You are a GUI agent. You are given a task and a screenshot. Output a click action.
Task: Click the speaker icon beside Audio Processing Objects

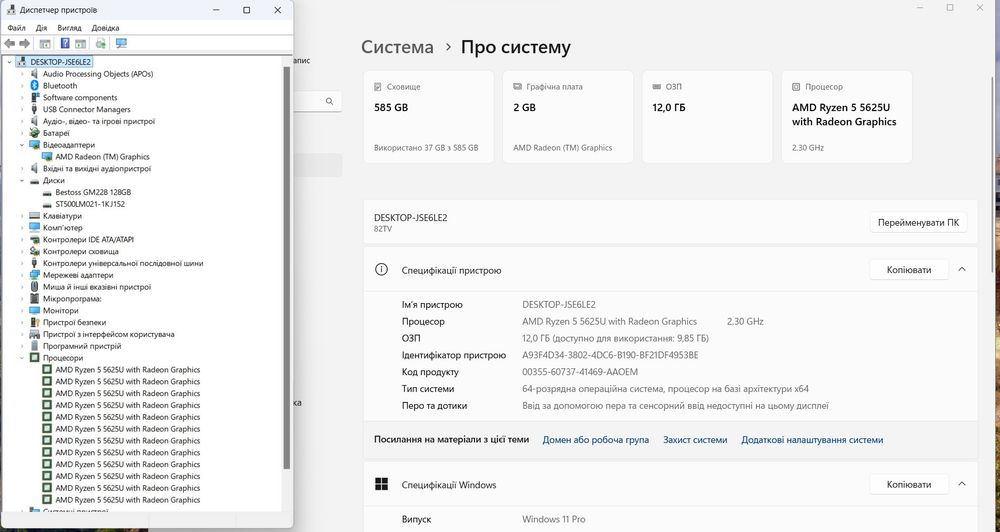(x=34, y=74)
